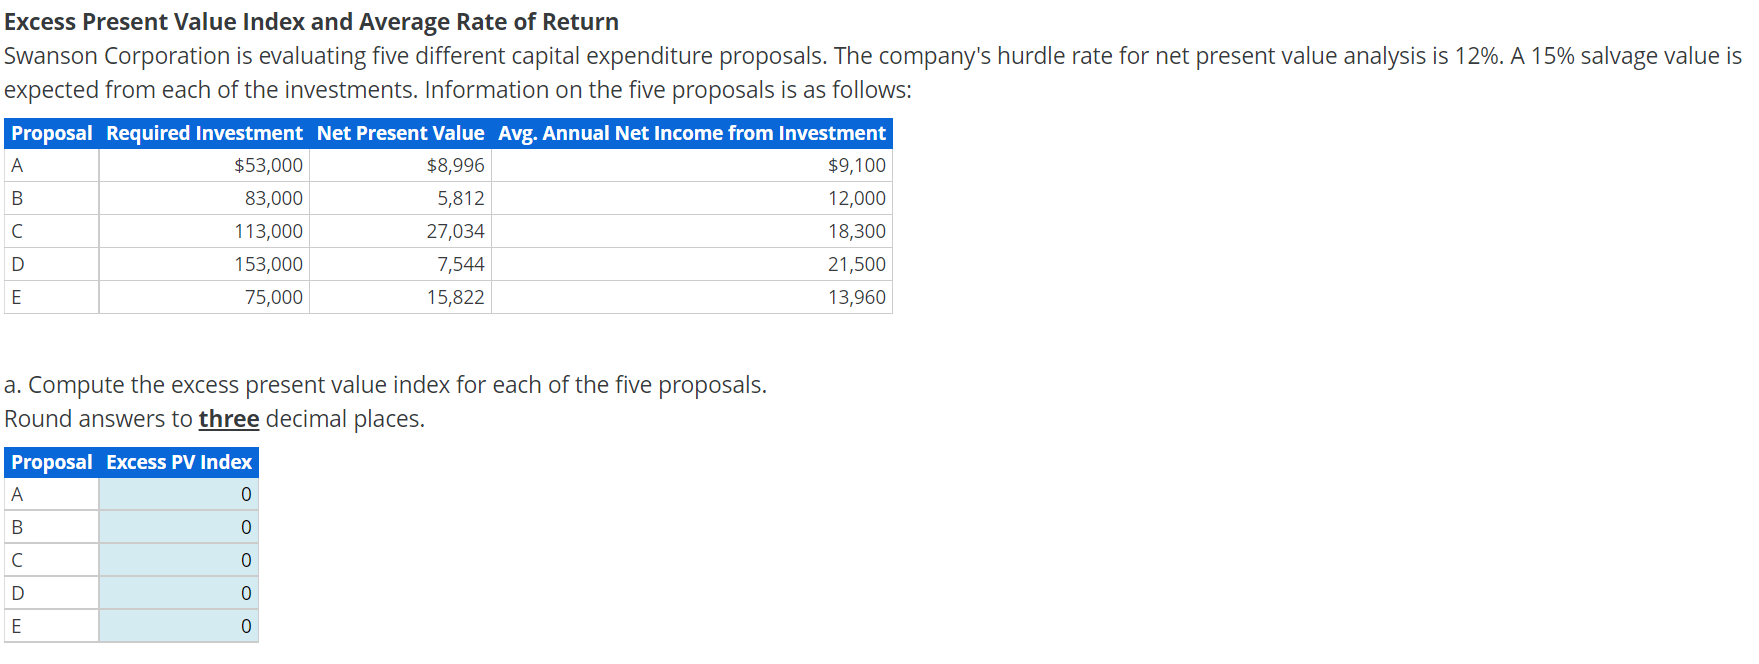Click the Required Investment column header
Screen dimensions: 1759x664
[x=204, y=133]
